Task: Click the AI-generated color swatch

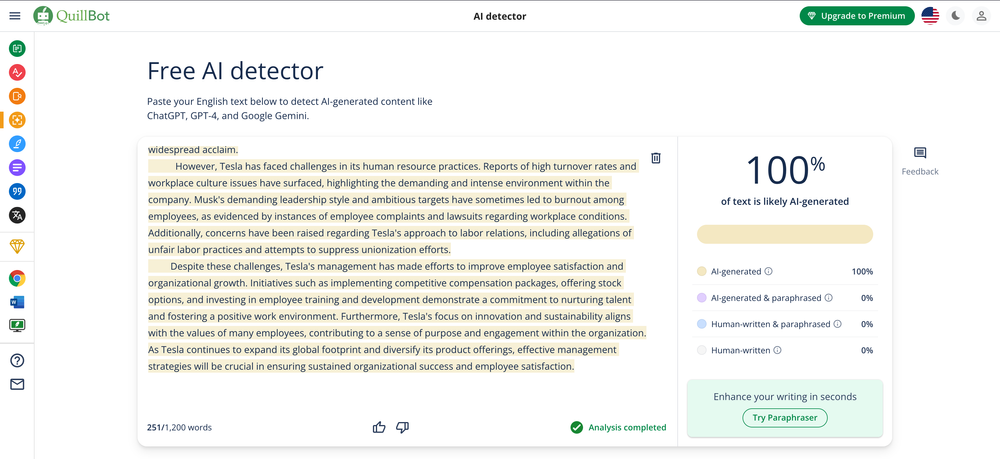Action: coord(702,272)
